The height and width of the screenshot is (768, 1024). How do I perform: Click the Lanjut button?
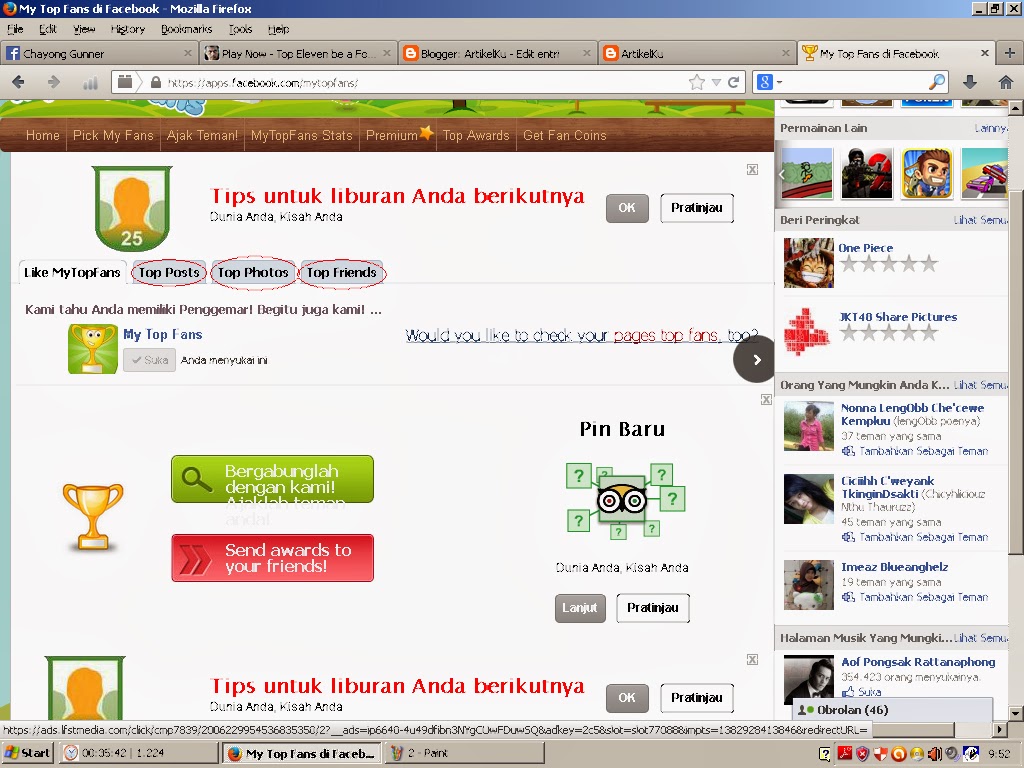tap(580, 608)
